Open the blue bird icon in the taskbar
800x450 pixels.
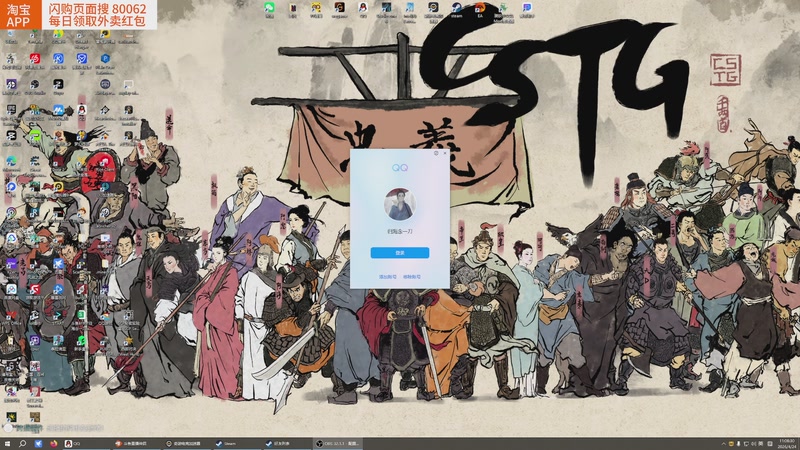point(38,444)
